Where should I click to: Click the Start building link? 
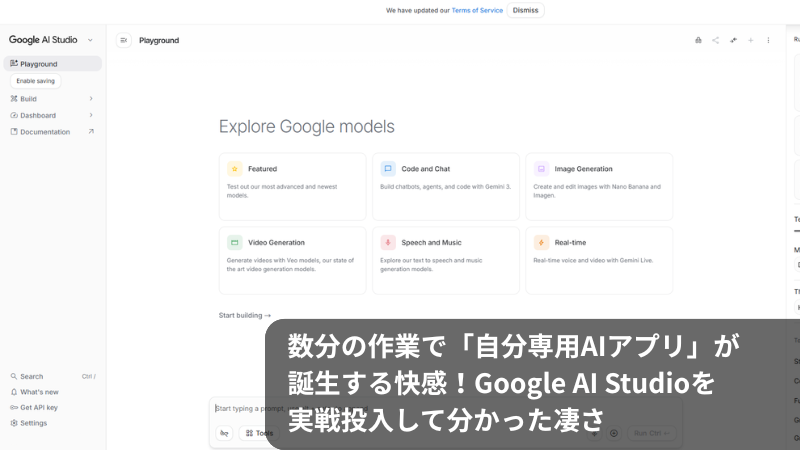(244, 315)
